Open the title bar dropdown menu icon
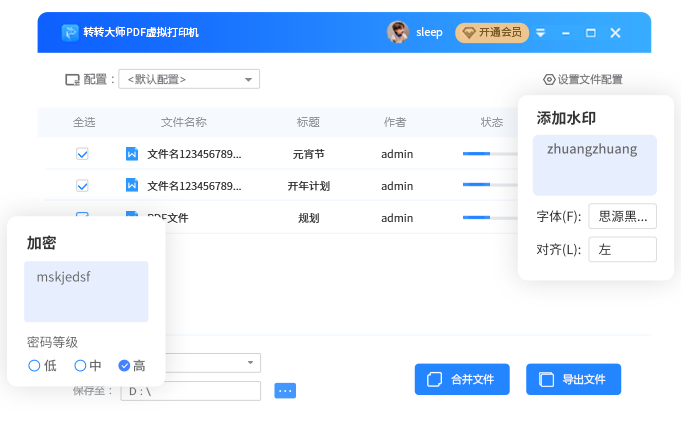Screen dimensions: 681x438 [540, 33]
